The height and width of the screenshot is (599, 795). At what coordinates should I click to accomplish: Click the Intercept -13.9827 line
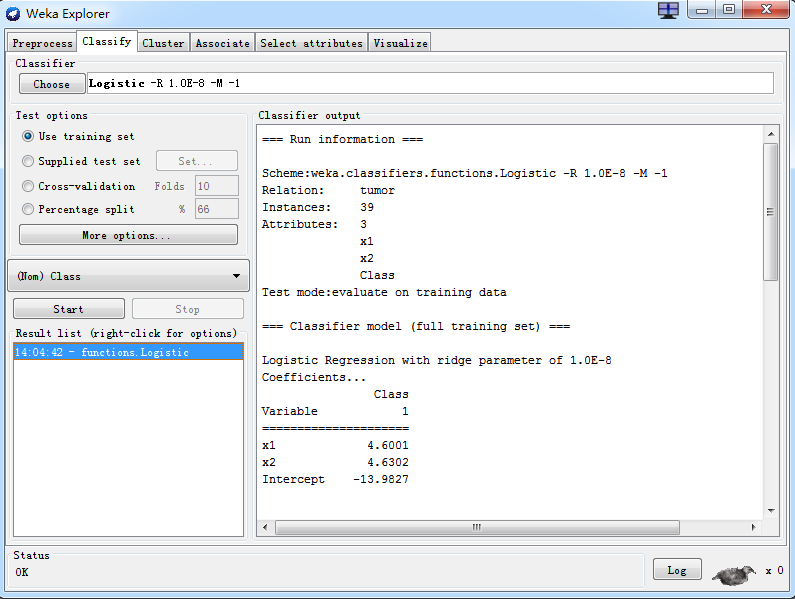[x=335, y=479]
